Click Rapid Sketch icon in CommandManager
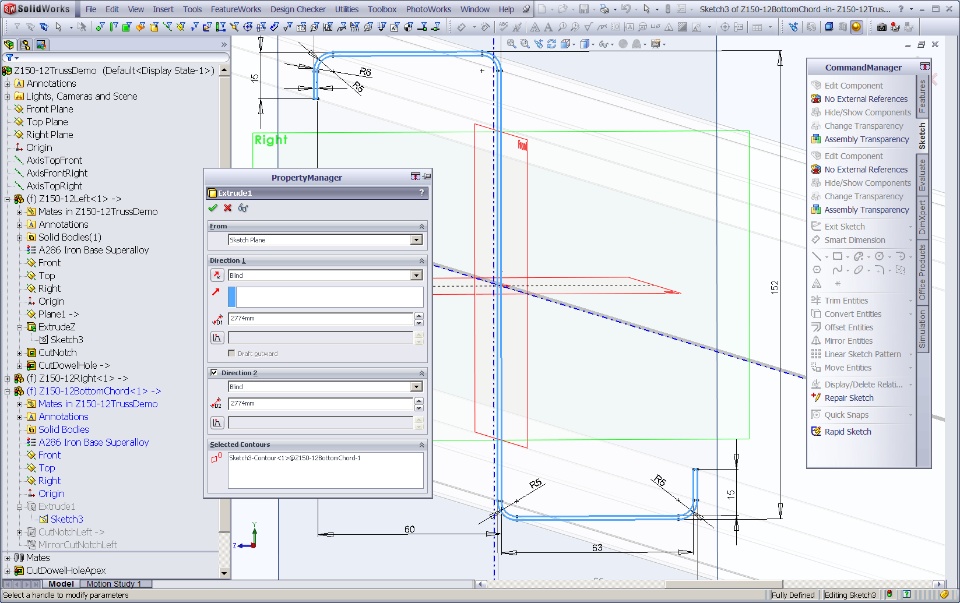 [816, 432]
